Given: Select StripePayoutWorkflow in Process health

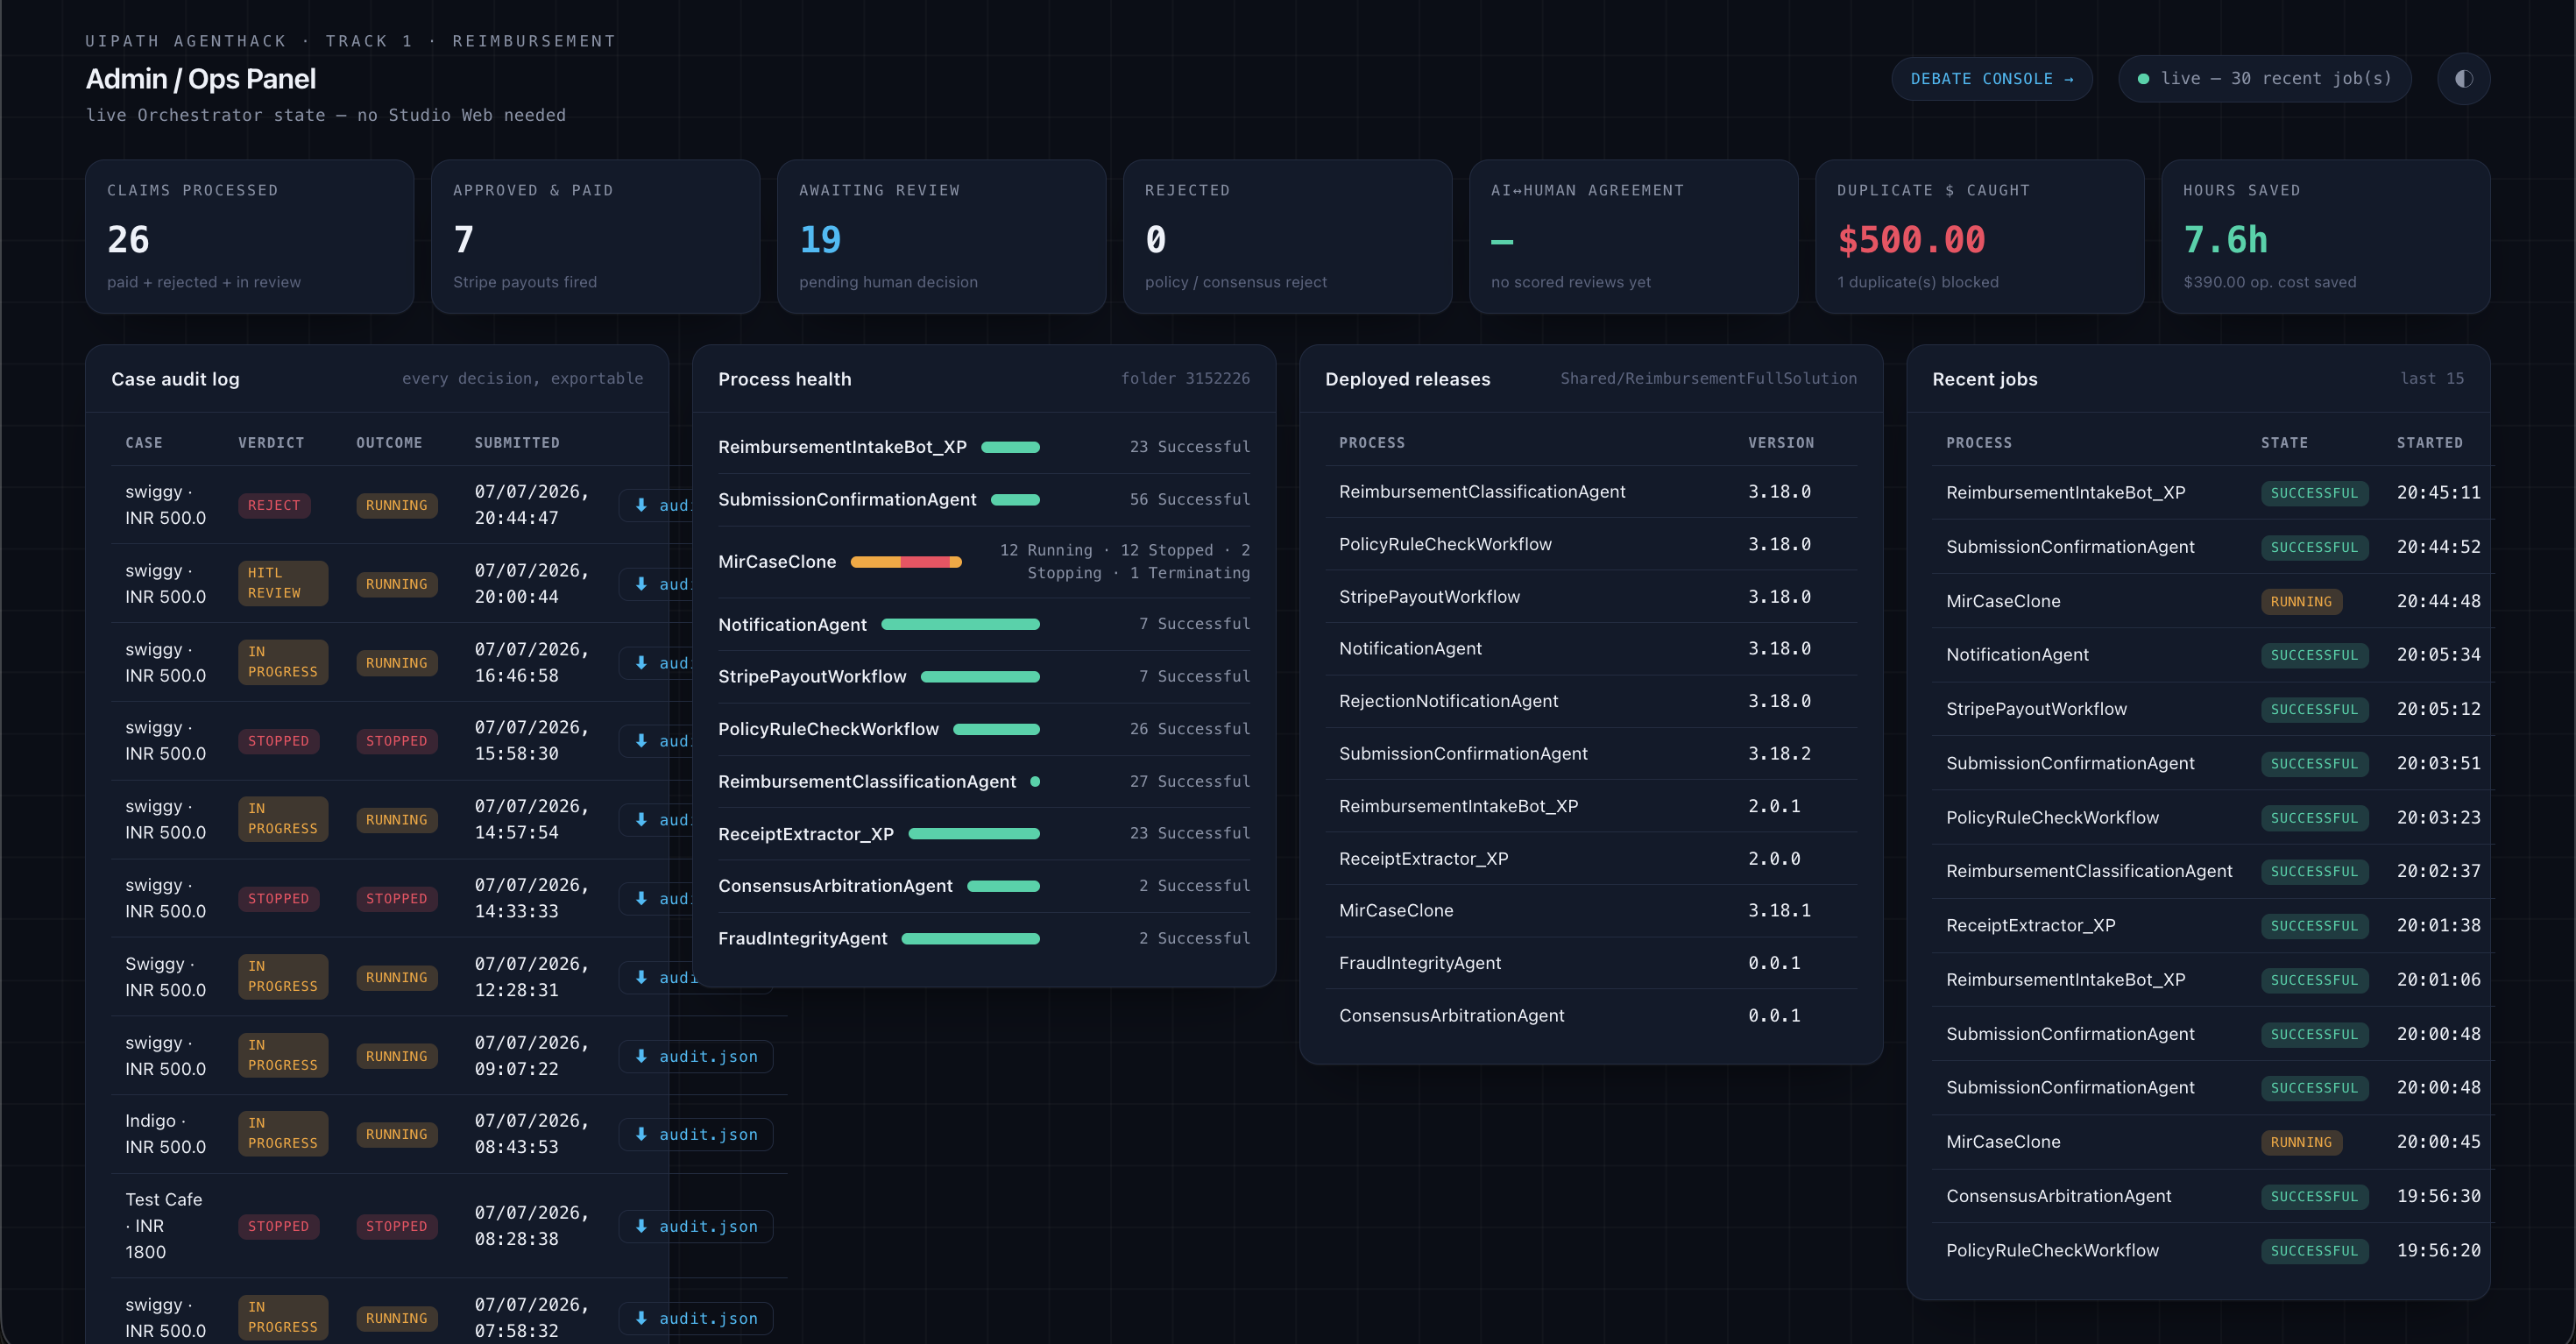Looking at the screenshot, I should (984, 676).
